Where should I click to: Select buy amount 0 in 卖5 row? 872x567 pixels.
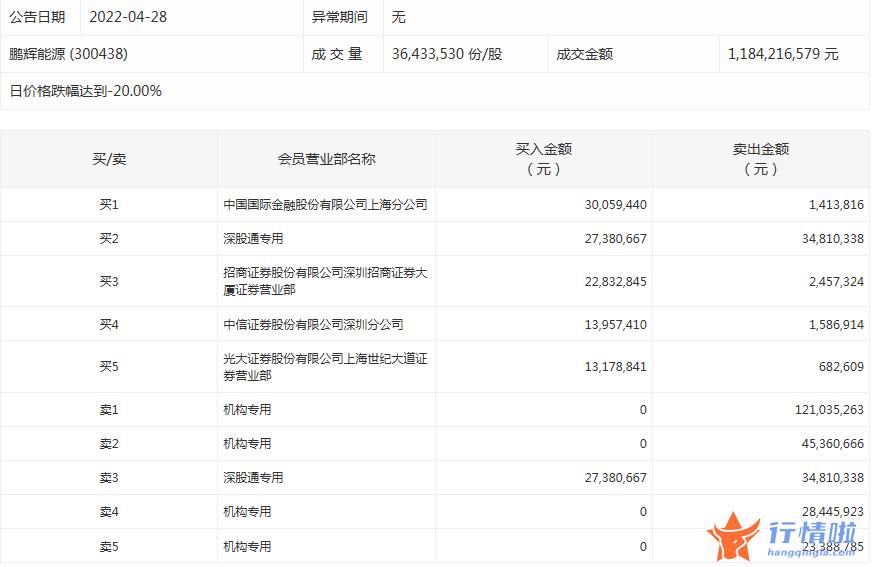pyautogui.click(x=643, y=546)
